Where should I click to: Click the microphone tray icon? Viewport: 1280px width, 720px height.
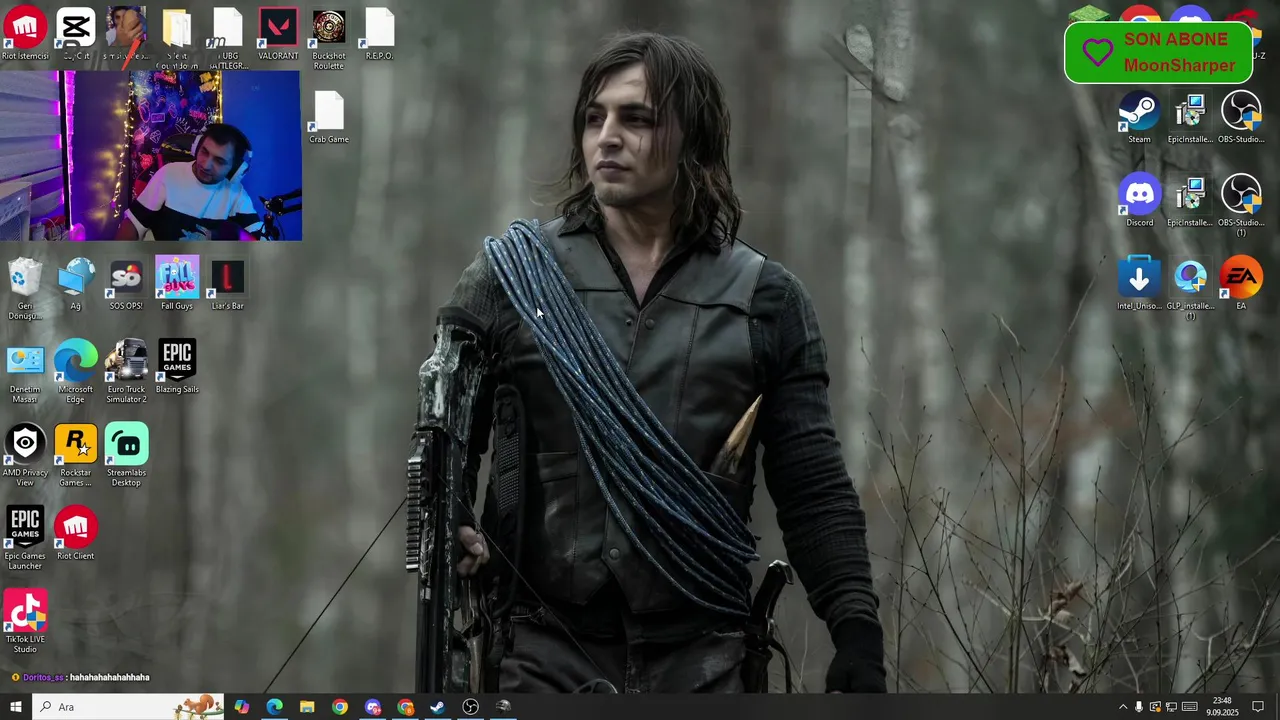coord(1139,707)
